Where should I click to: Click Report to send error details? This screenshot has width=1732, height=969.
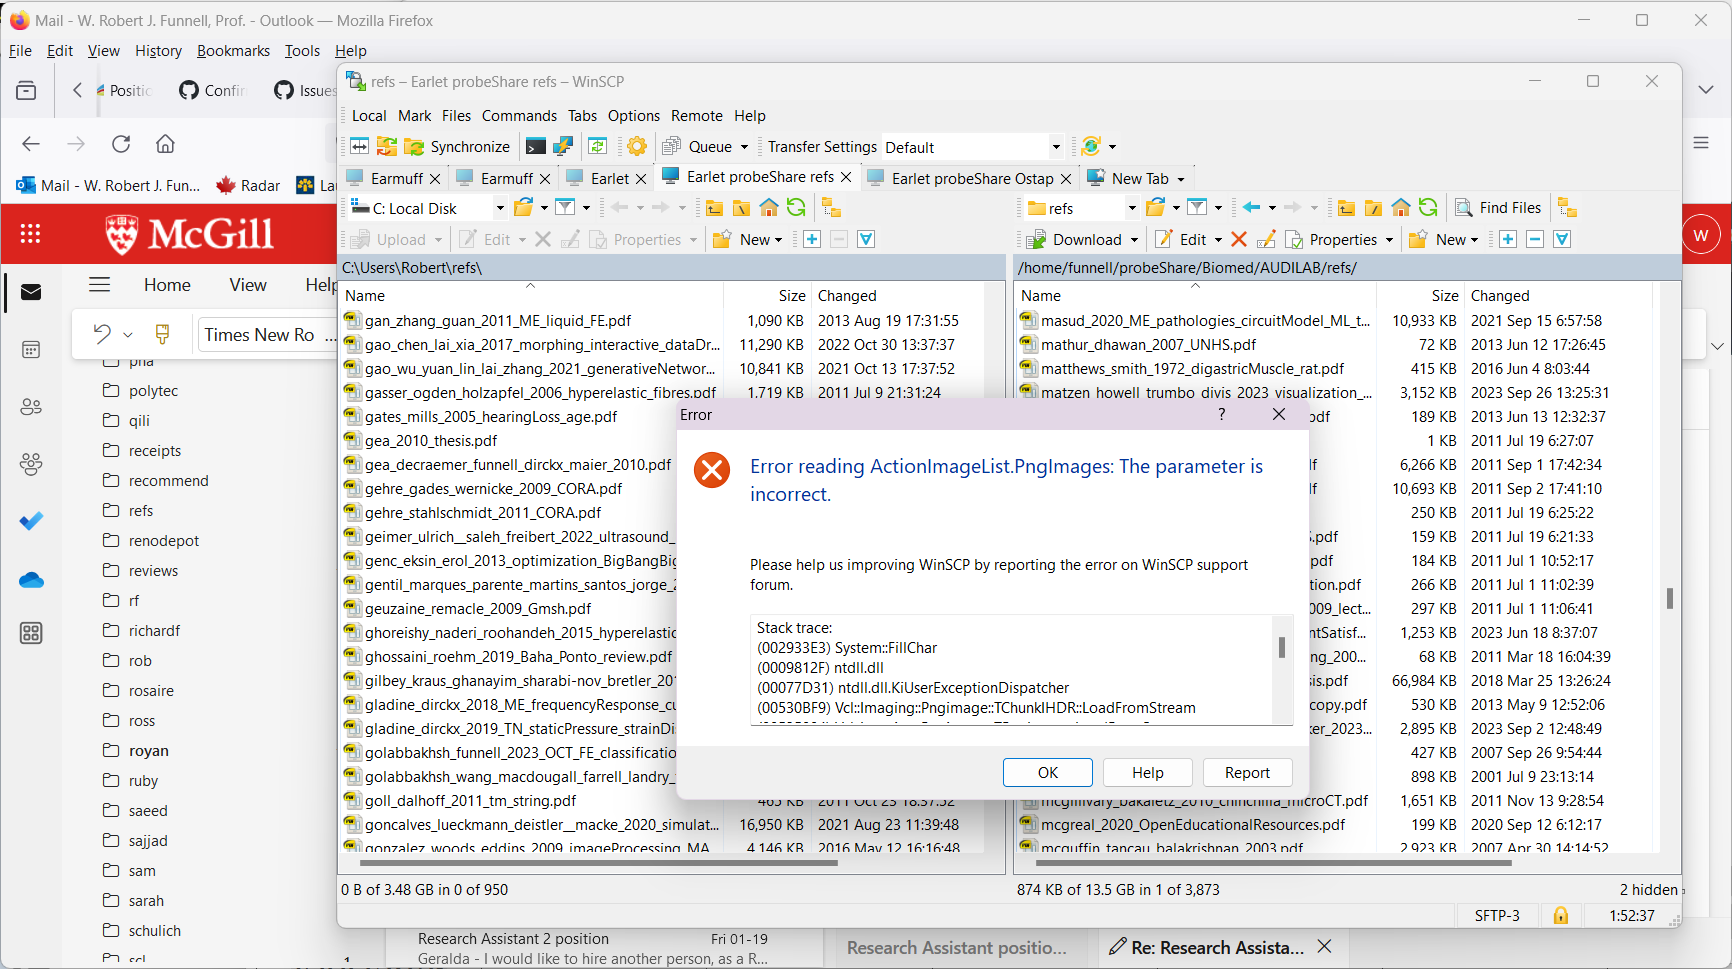coord(1246,772)
